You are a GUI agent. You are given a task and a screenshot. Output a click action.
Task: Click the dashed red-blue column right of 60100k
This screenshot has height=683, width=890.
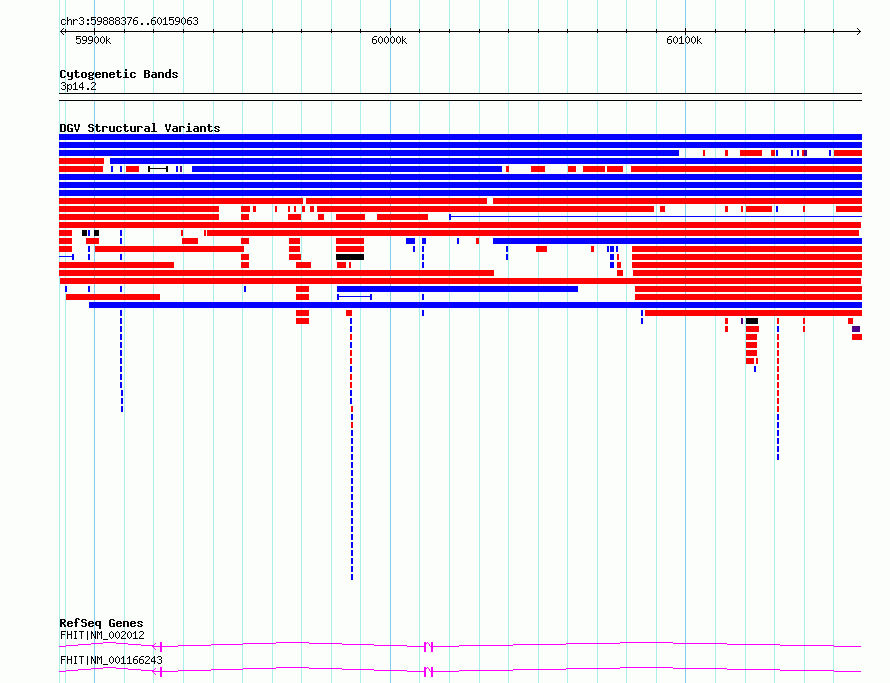tap(778, 389)
